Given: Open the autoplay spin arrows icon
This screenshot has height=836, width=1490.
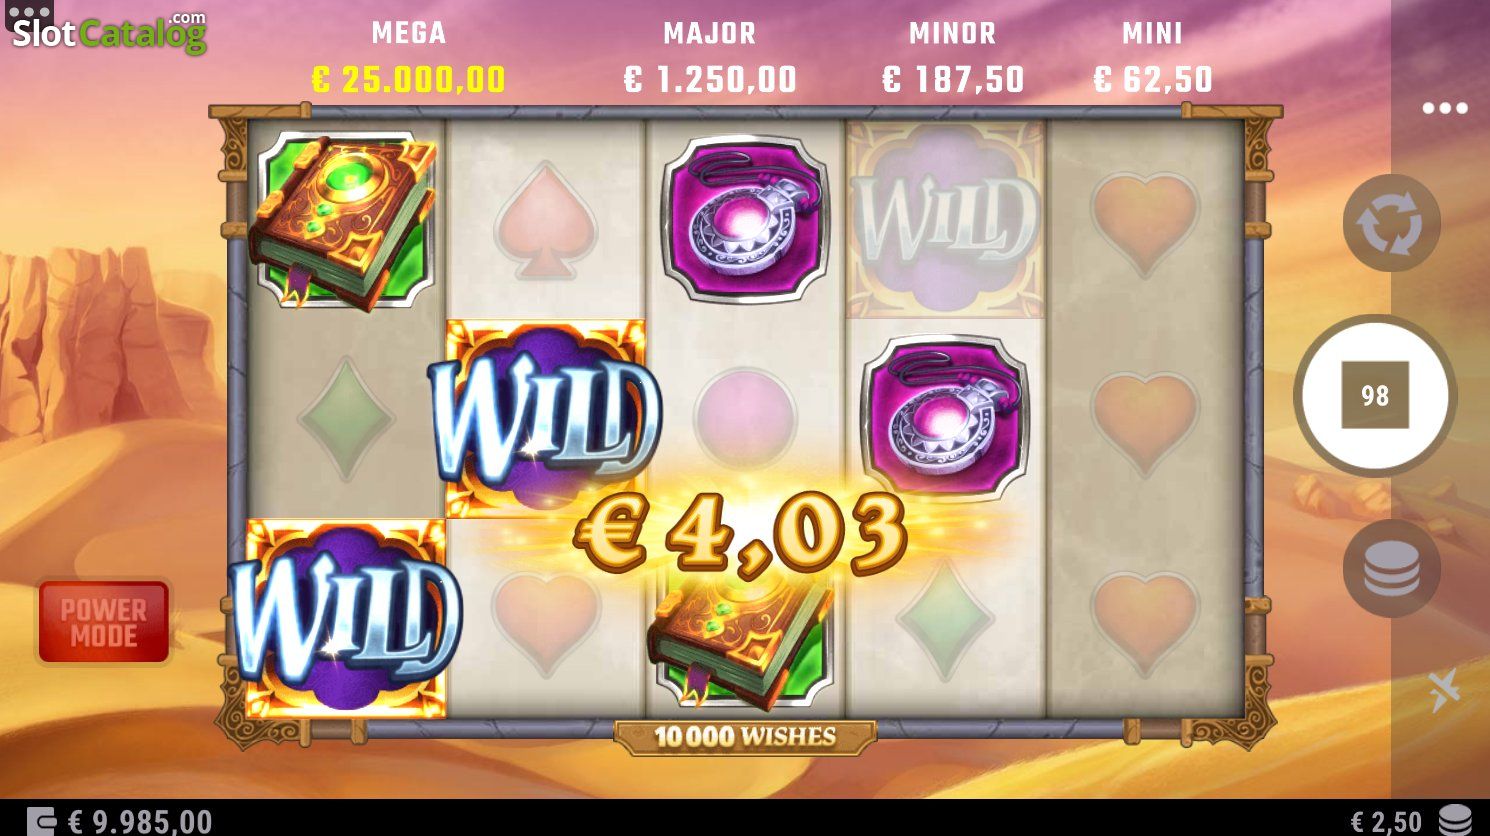Looking at the screenshot, I should pyautogui.click(x=1391, y=224).
